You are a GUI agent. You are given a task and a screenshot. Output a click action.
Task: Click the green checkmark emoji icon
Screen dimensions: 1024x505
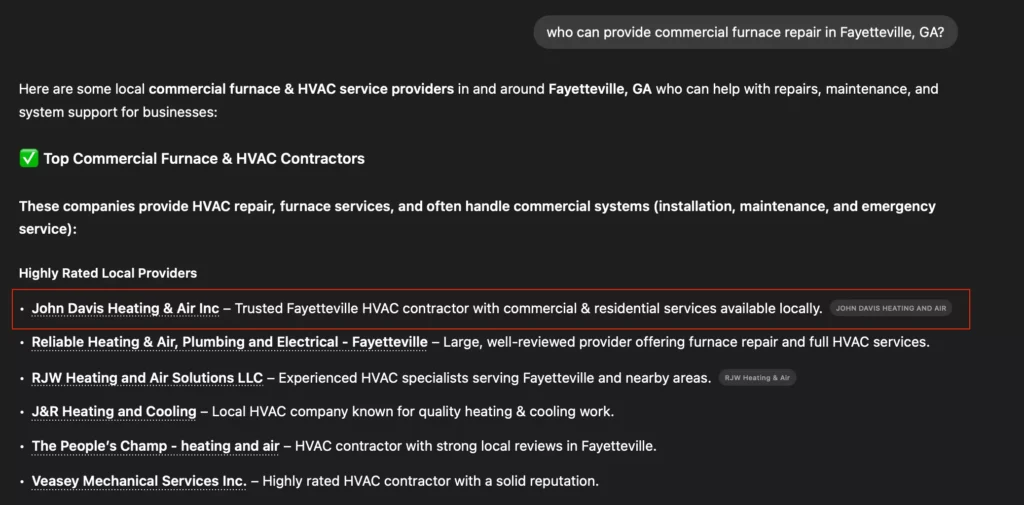pos(28,158)
